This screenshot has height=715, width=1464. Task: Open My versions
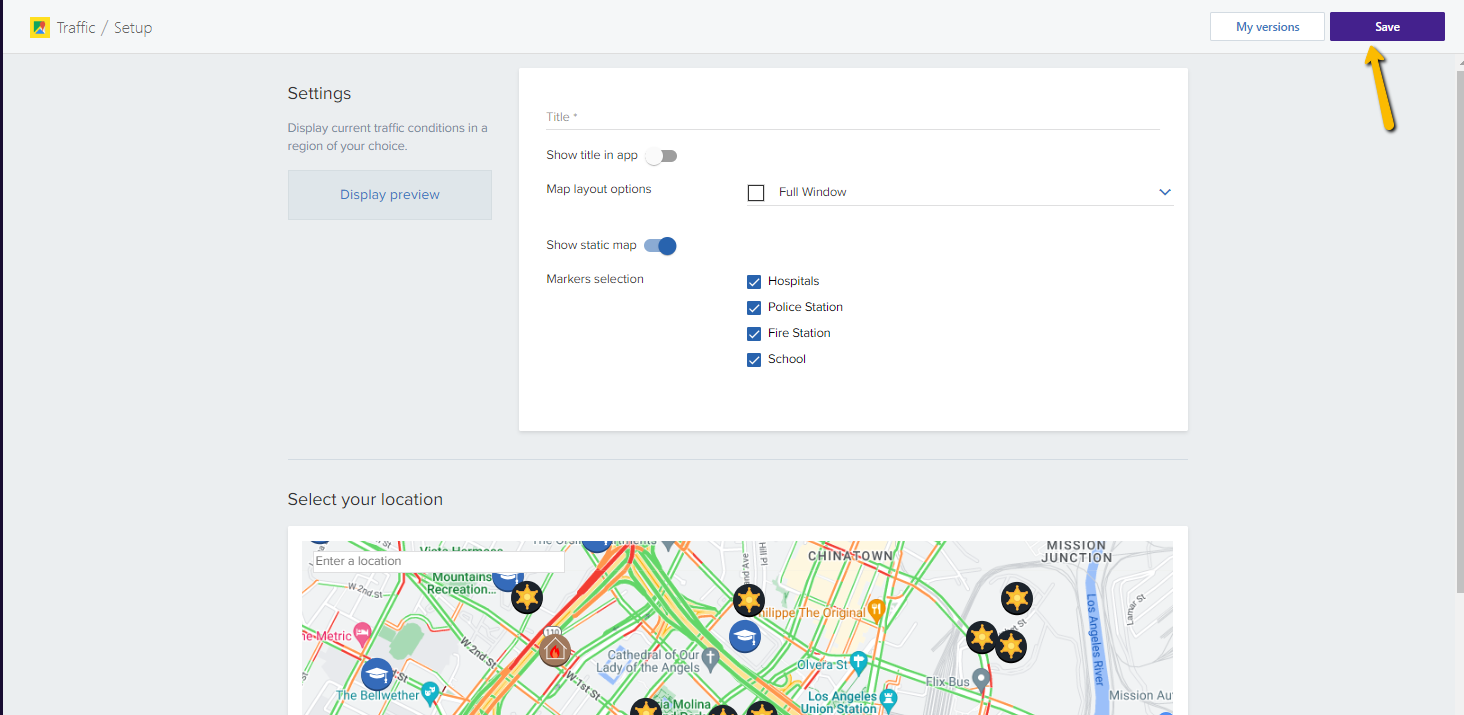1267,27
